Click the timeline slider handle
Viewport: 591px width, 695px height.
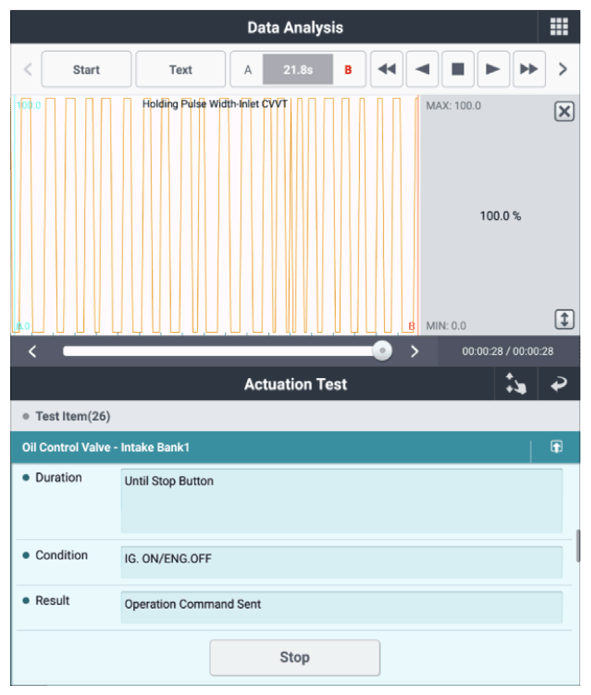[x=382, y=351]
